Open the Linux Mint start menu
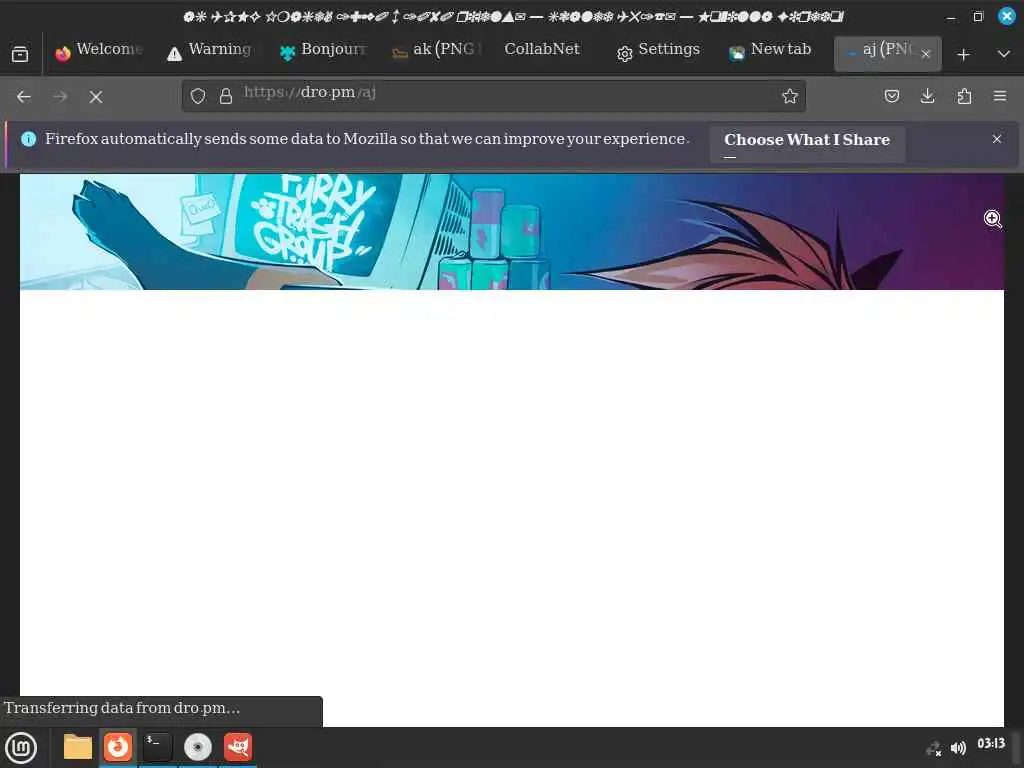This screenshot has height=768, width=1024. pyautogui.click(x=21, y=748)
